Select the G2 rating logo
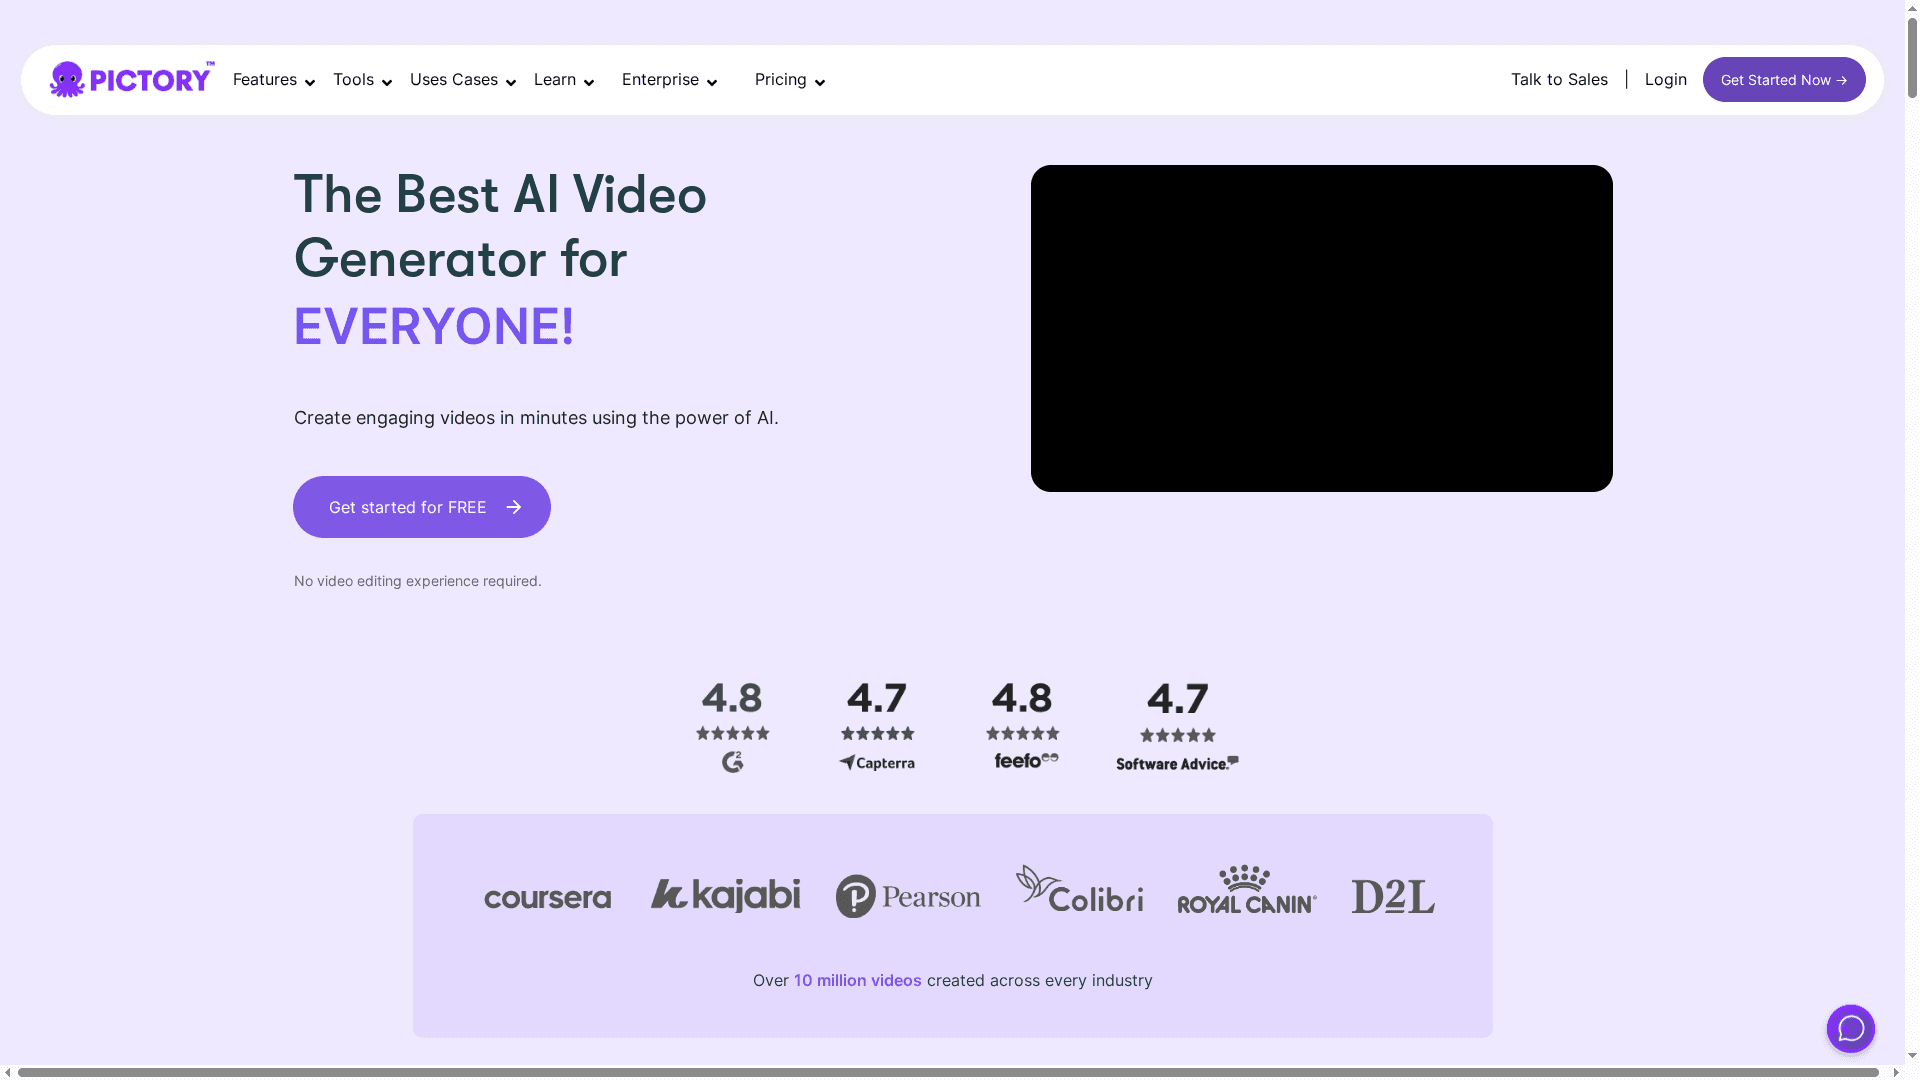Viewport: 1920px width, 1080px height. point(733,761)
